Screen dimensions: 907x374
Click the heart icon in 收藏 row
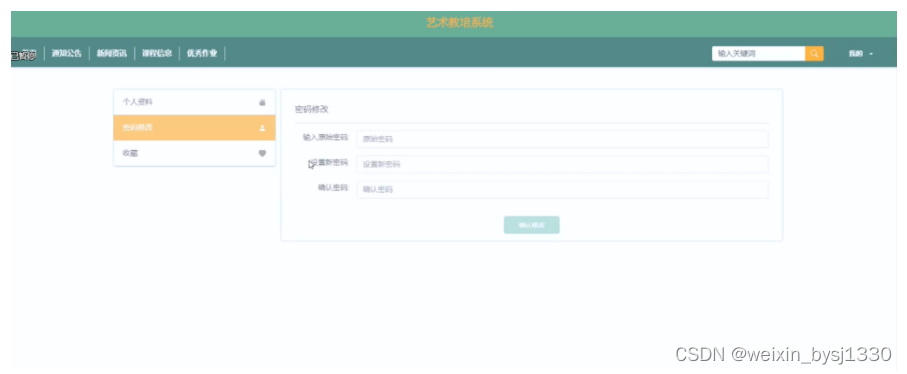click(262, 153)
